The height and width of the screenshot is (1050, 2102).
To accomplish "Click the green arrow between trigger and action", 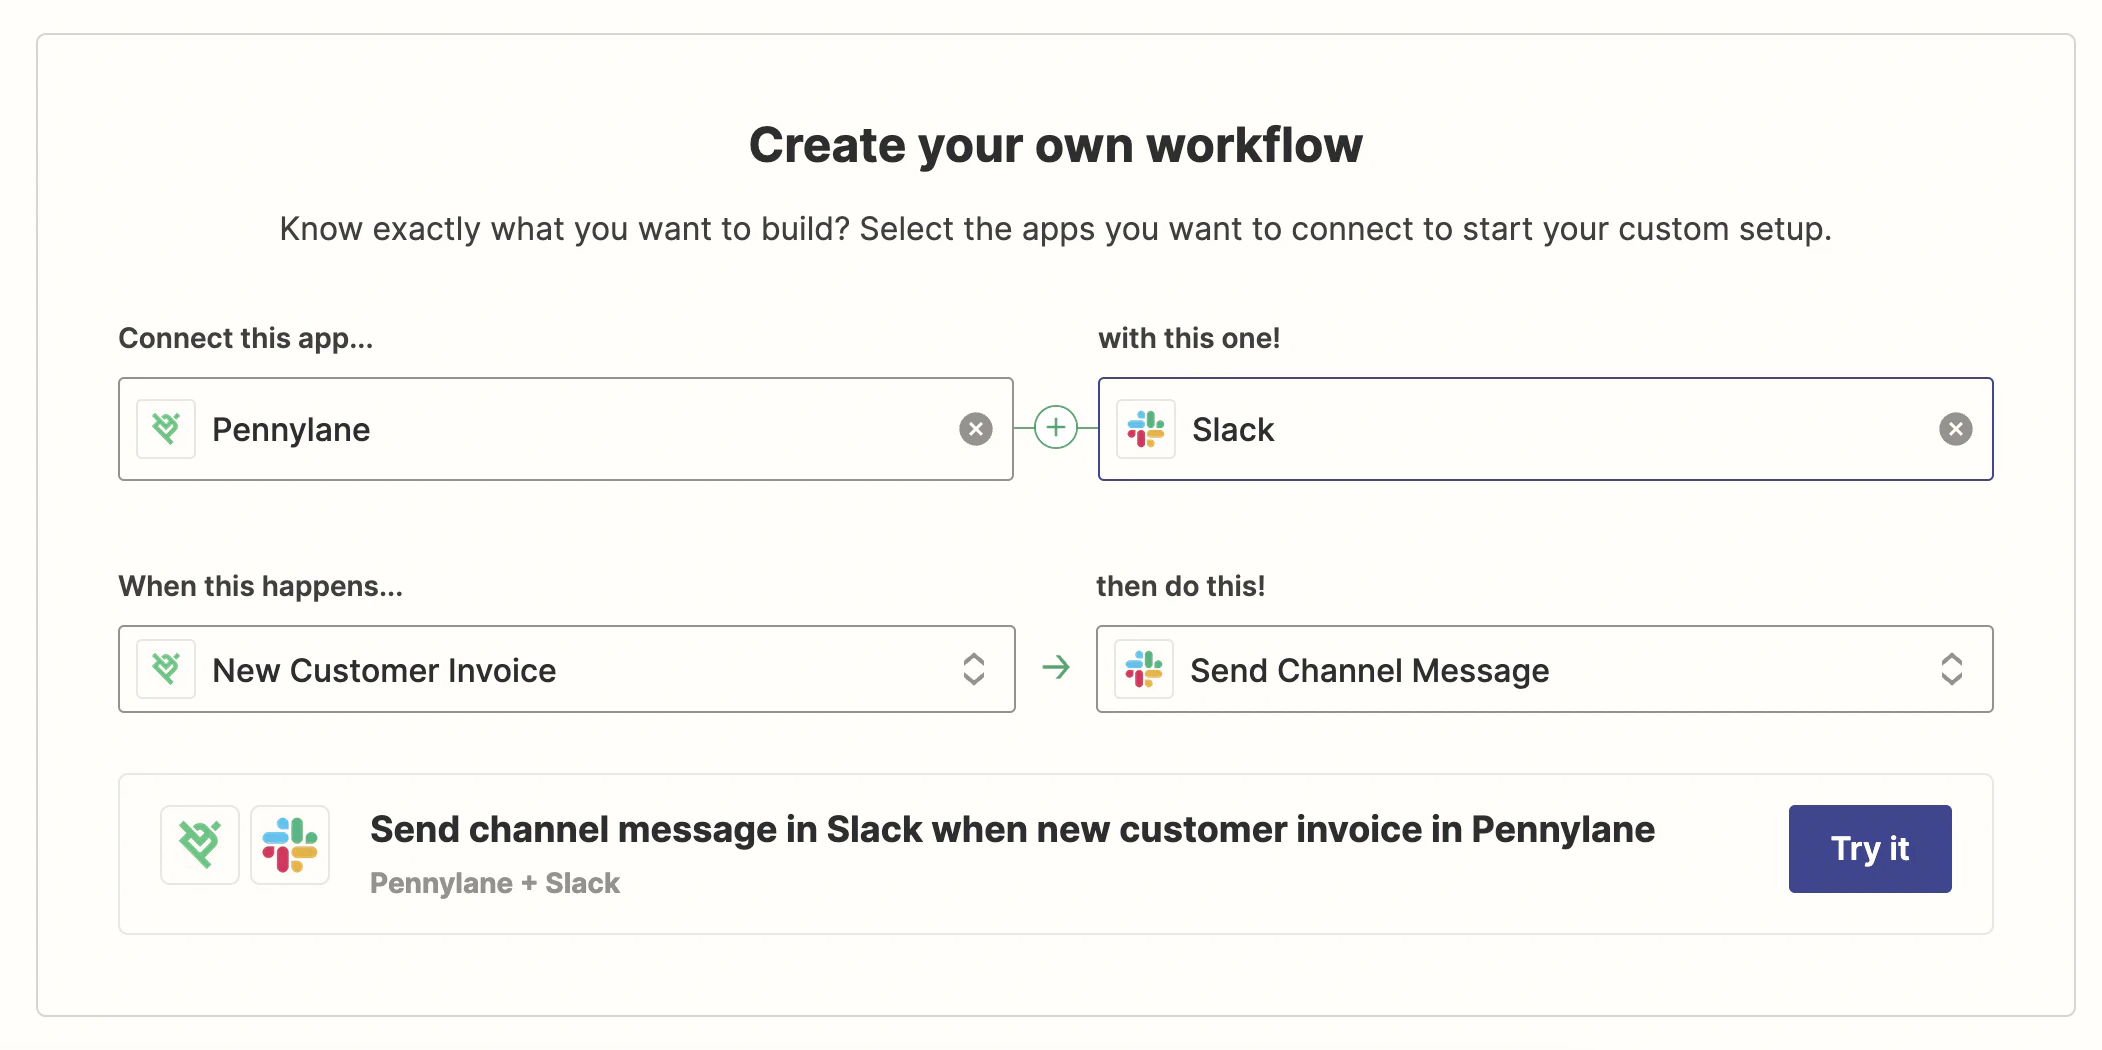I will 1056,667.
